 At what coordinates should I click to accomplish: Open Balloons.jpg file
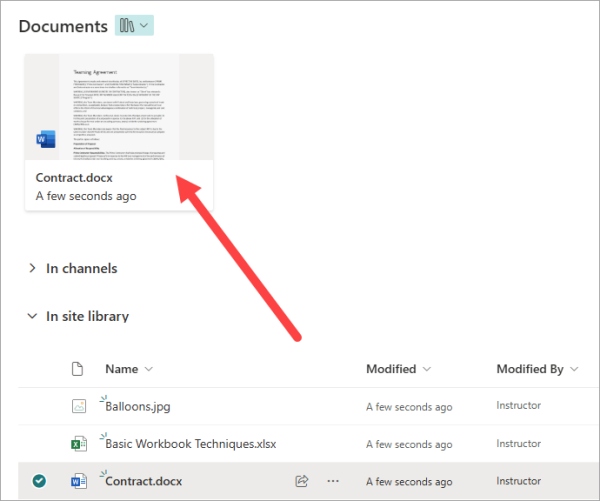[x=138, y=406]
